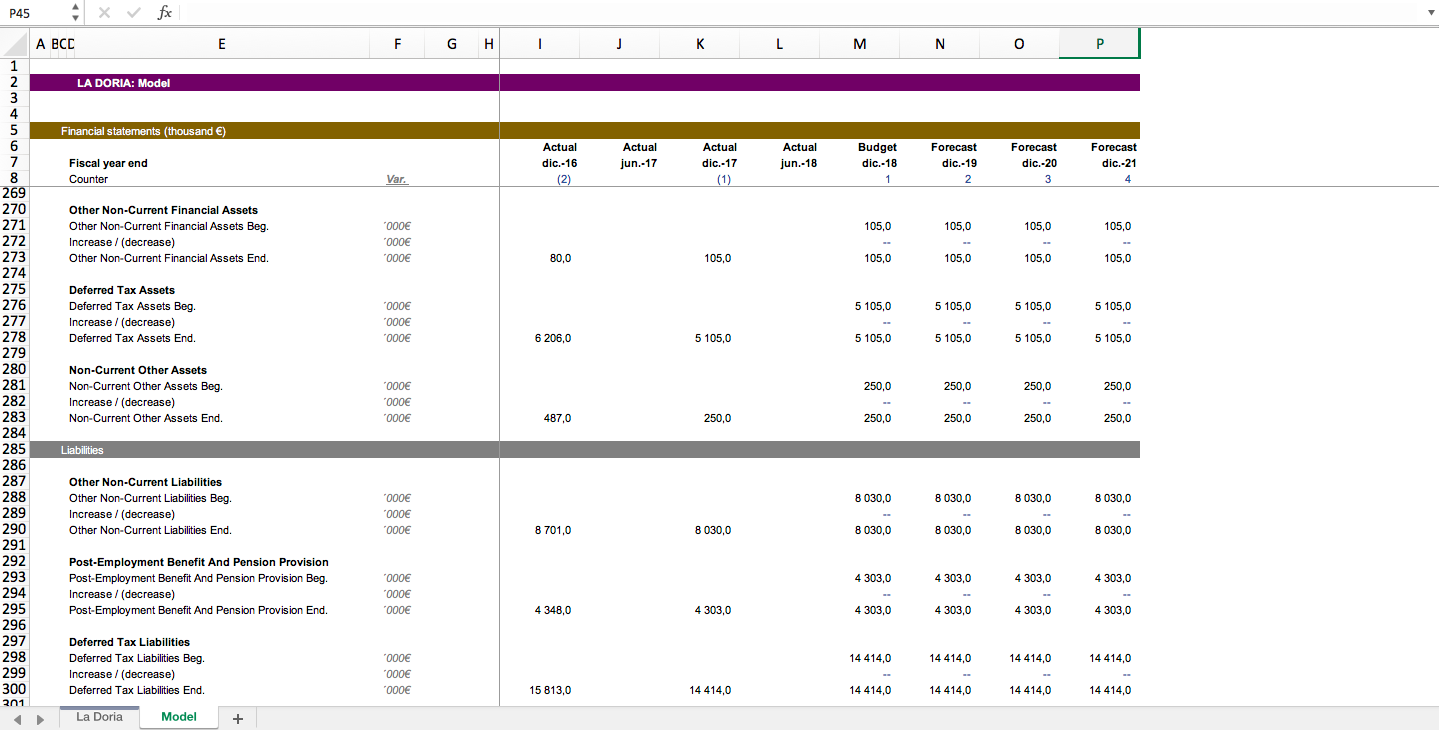Click Financial statements (thousand €) header cell

click(143, 131)
